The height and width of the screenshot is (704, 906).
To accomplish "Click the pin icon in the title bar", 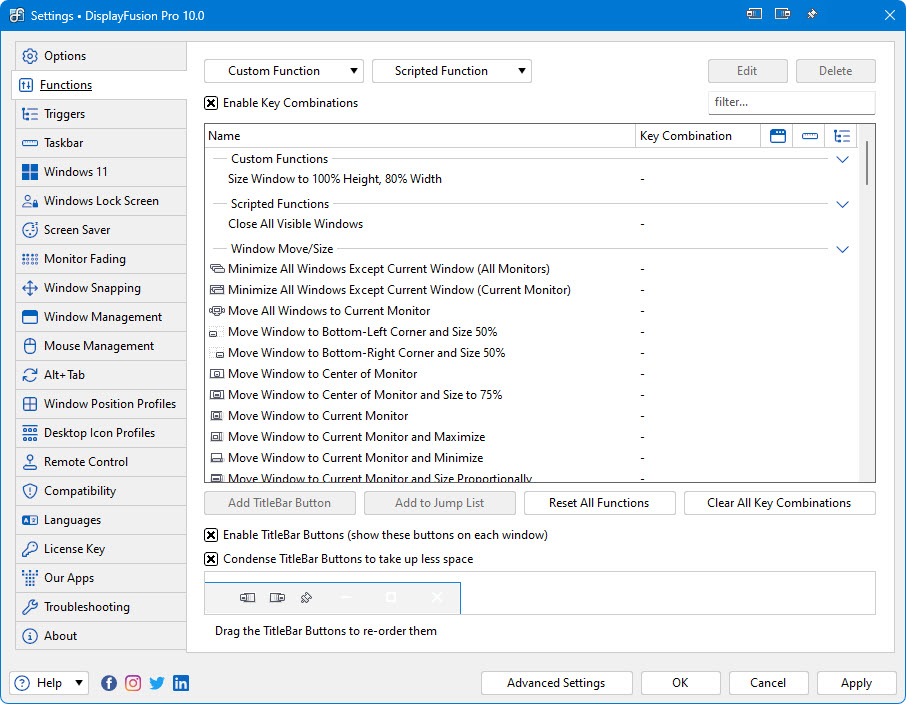I will [x=812, y=15].
